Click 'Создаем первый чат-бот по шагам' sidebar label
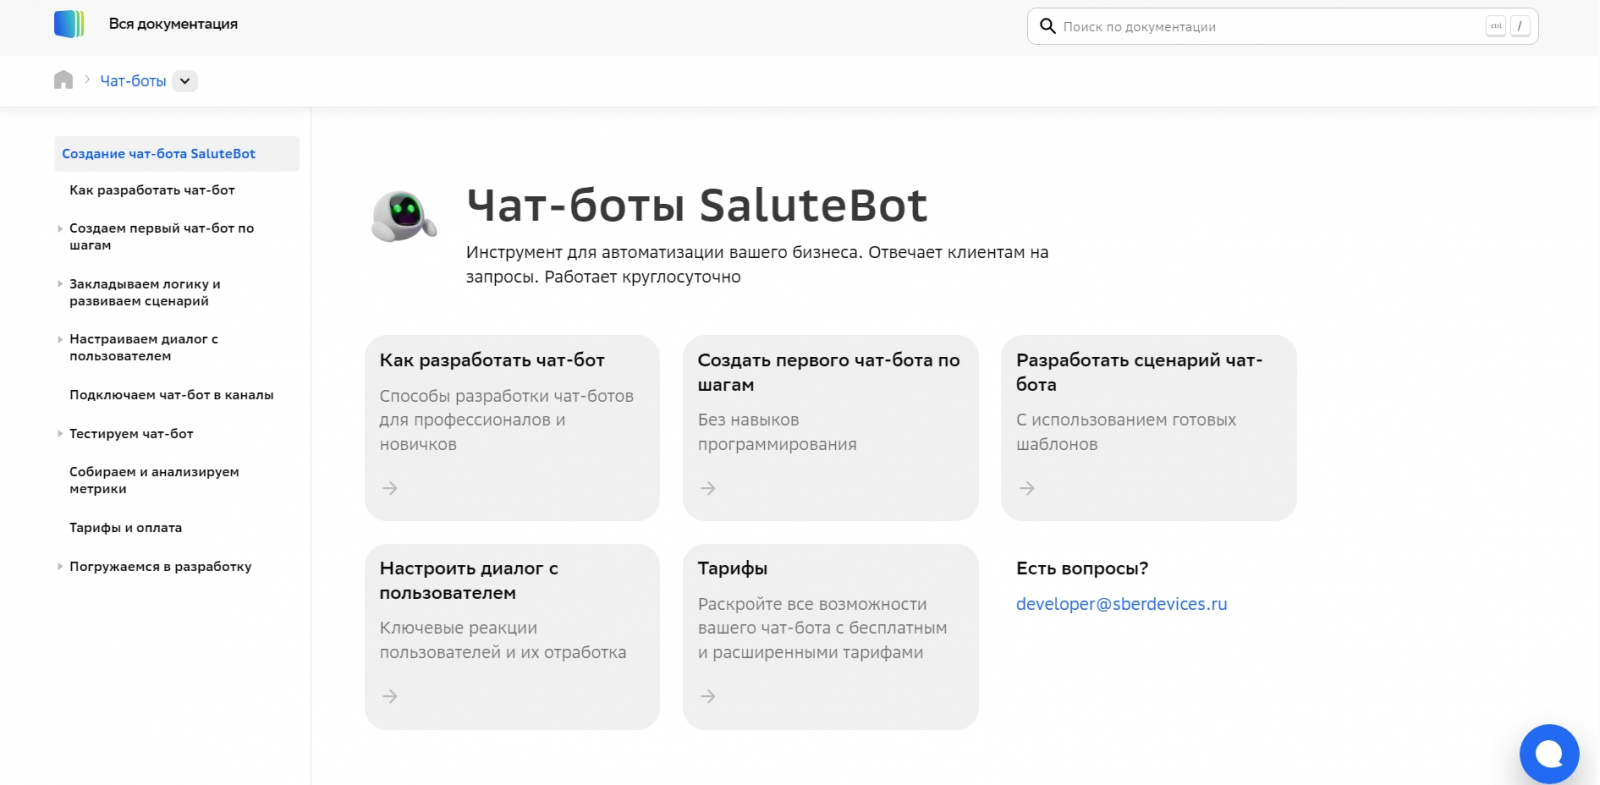The height and width of the screenshot is (785, 1600). 161,237
